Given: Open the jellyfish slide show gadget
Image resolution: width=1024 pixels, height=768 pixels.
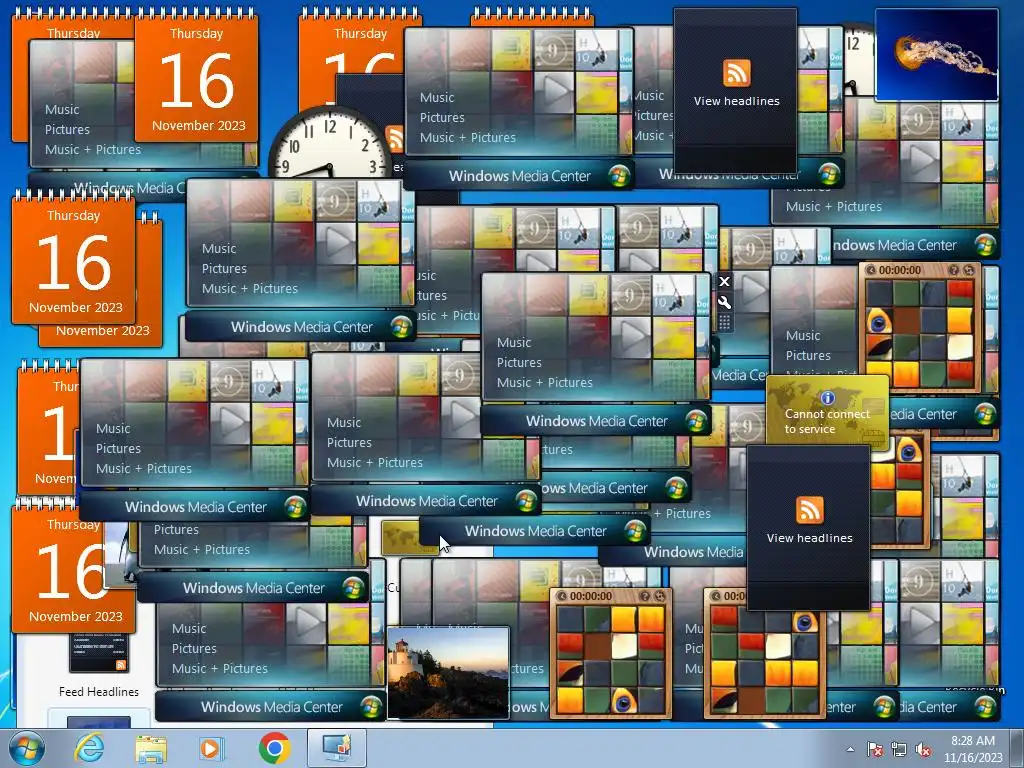Looking at the screenshot, I should (x=936, y=55).
